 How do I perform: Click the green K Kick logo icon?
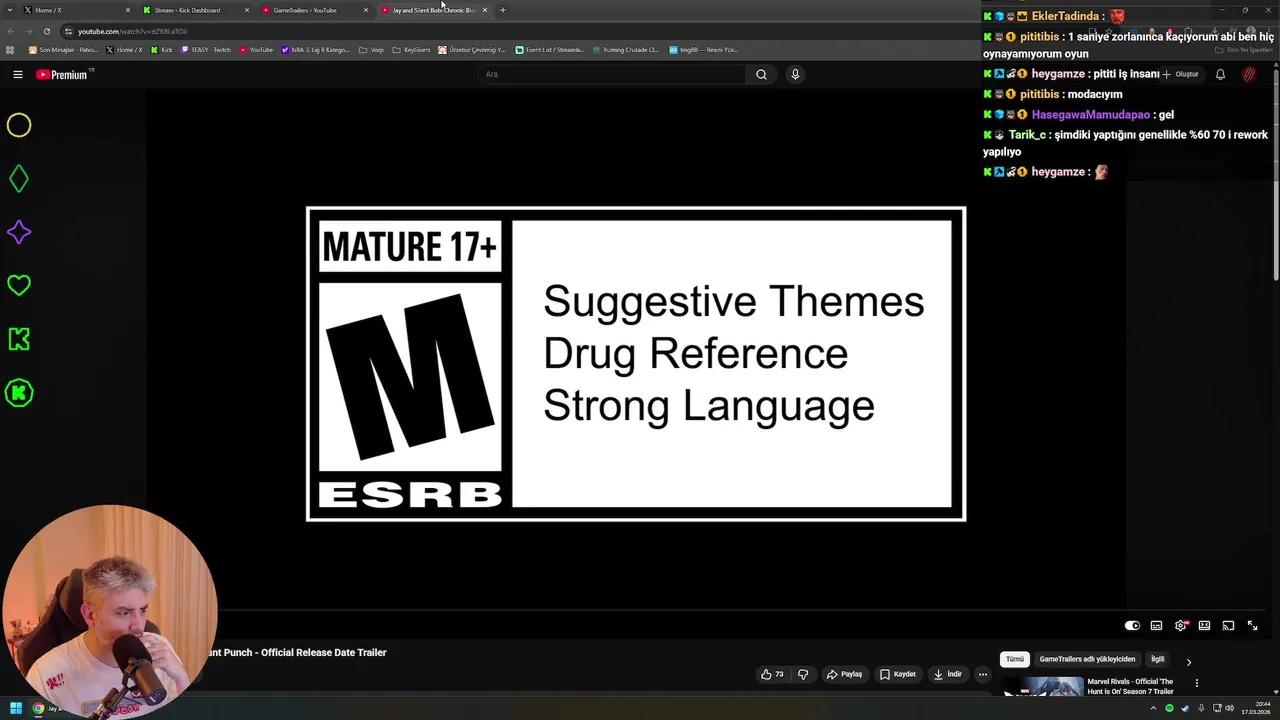click(19, 339)
